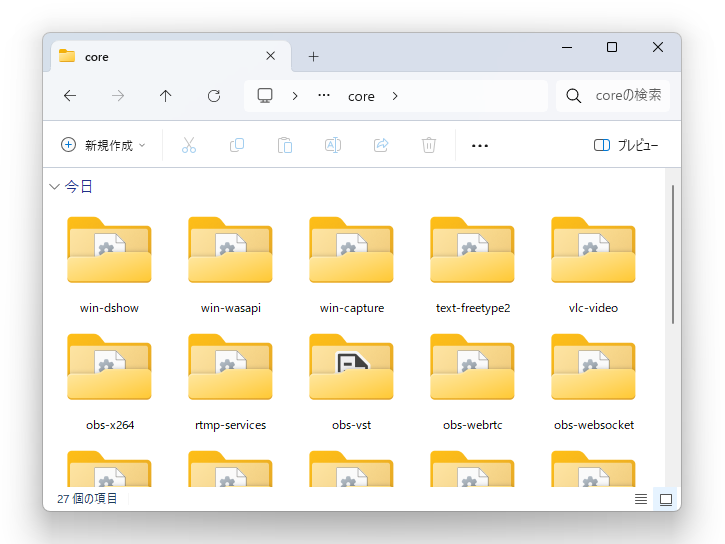Screen dimensions: 725x544
Task: Select the win-wasapi folder
Action: pos(230,265)
